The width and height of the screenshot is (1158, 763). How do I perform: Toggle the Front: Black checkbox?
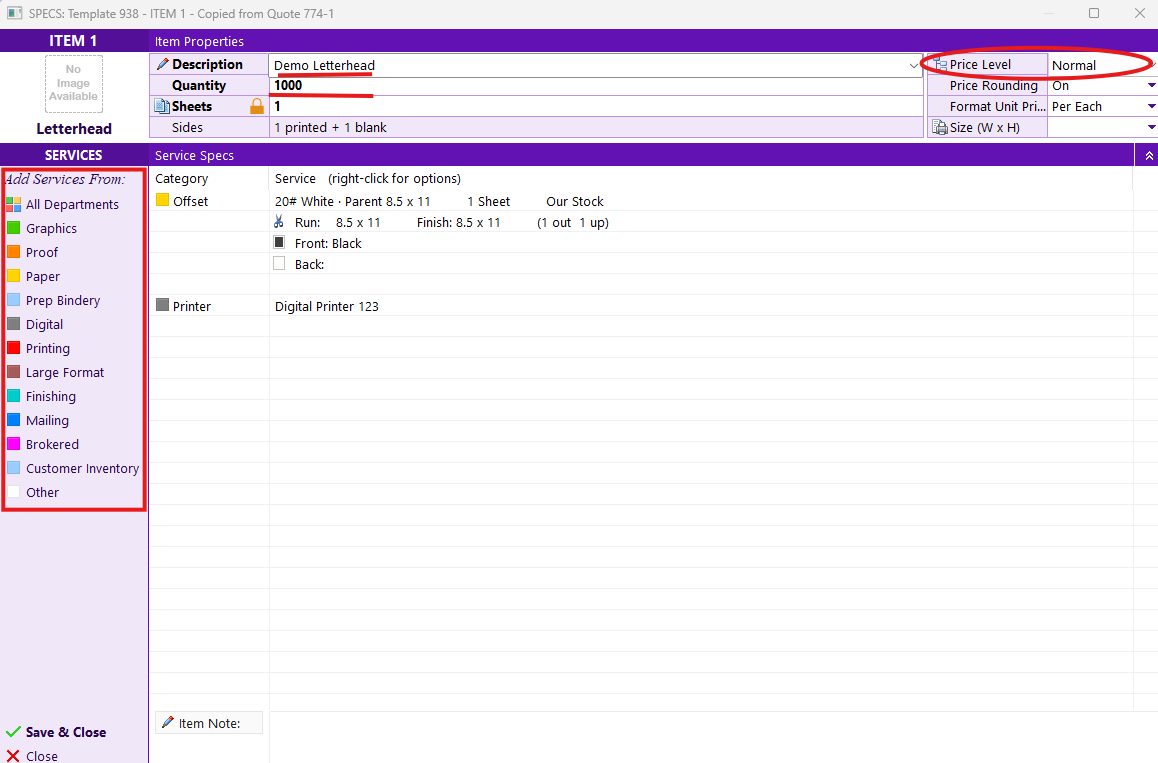click(279, 242)
